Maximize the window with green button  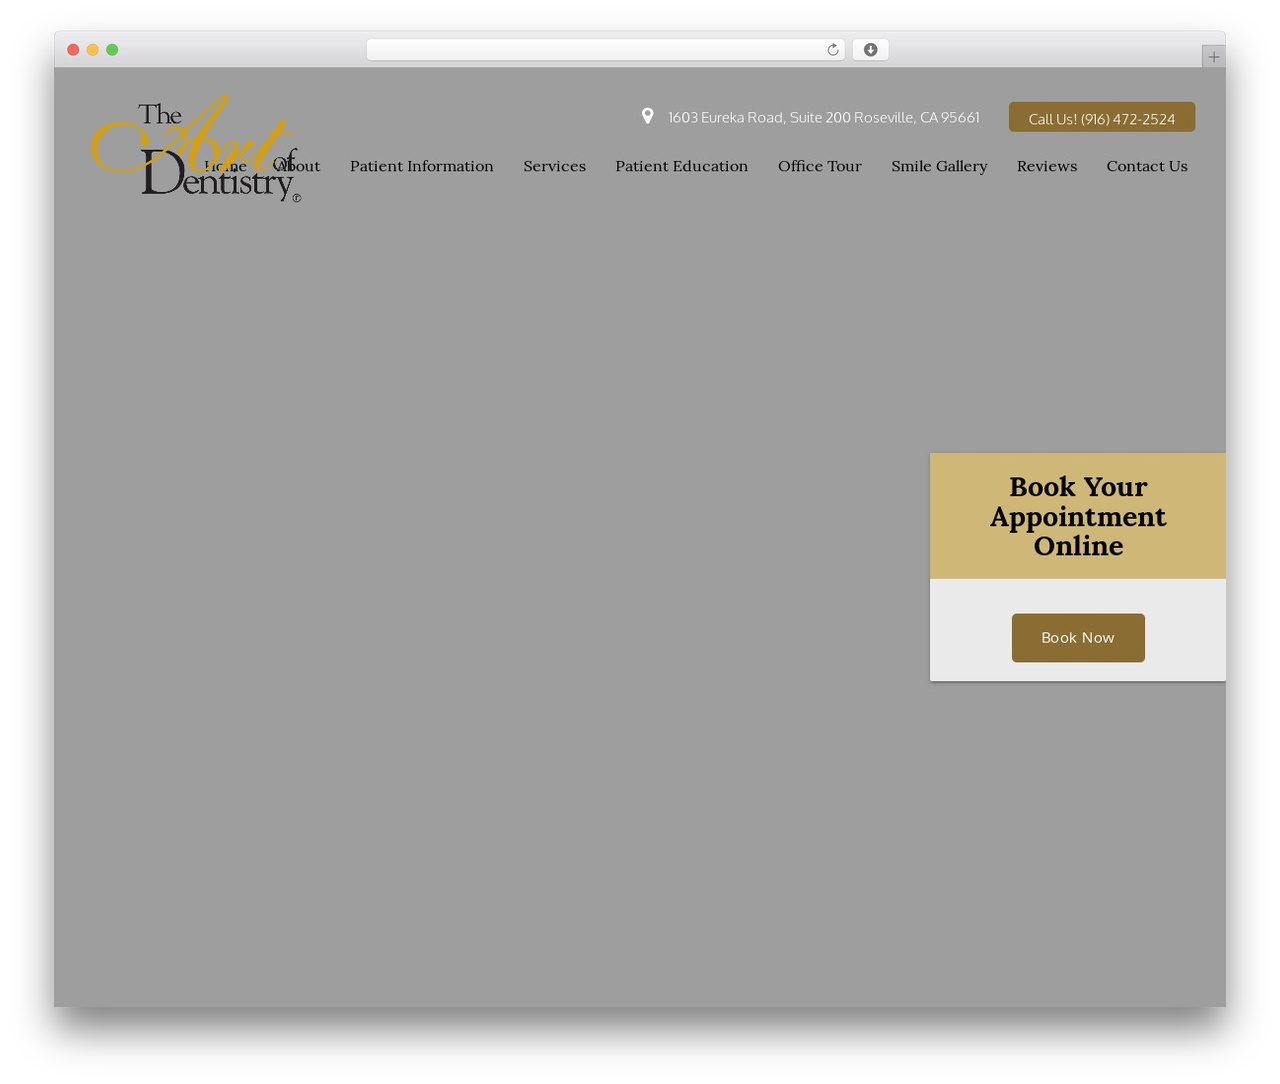[x=112, y=50]
